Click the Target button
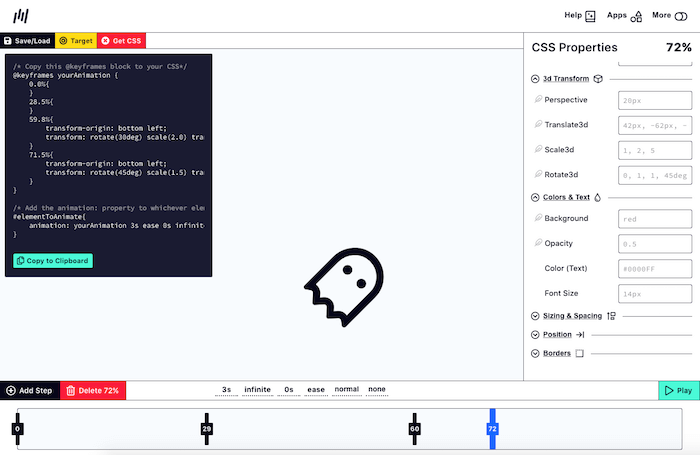Viewport: 700px width, 455px height. pos(76,41)
